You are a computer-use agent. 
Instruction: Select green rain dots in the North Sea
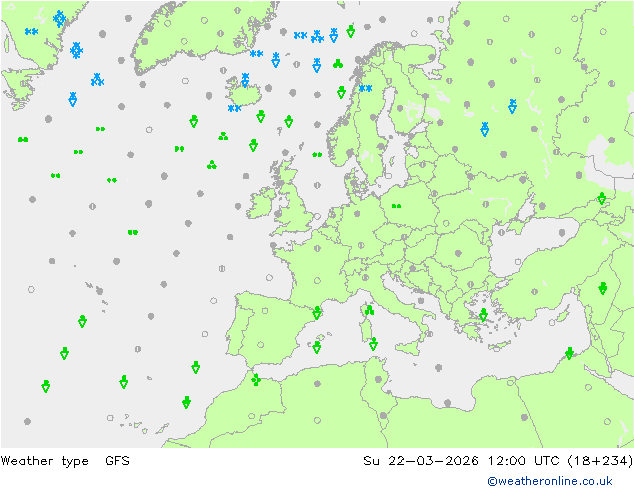(x=317, y=154)
